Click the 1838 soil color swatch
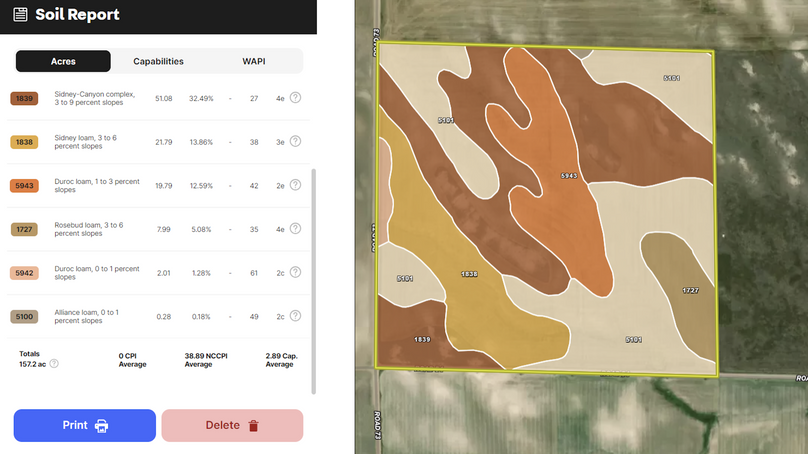The height and width of the screenshot is (454, 808). 24,142
